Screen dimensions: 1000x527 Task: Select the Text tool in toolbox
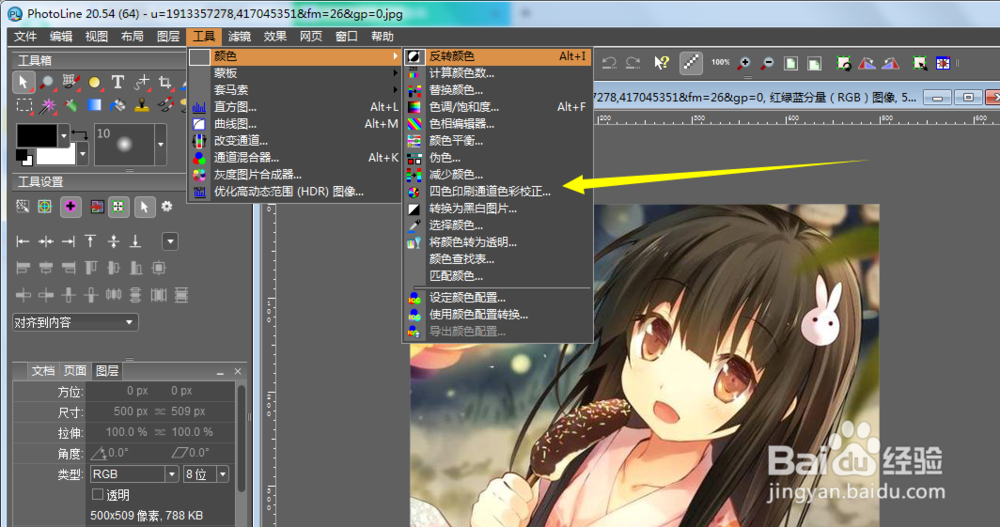118,82
